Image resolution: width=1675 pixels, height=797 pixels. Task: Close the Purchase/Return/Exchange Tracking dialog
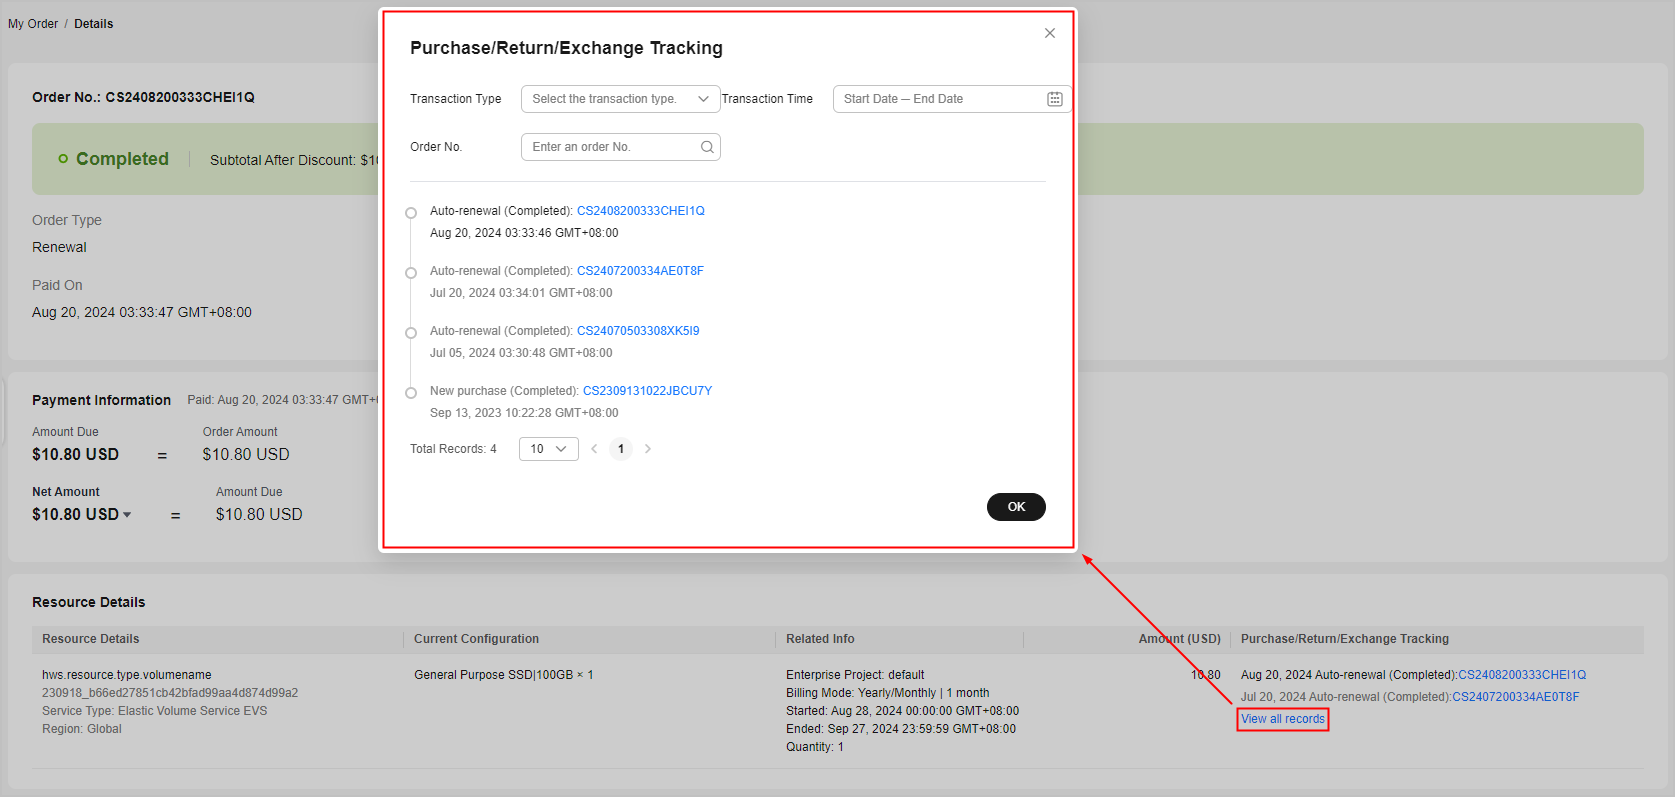1049,33
